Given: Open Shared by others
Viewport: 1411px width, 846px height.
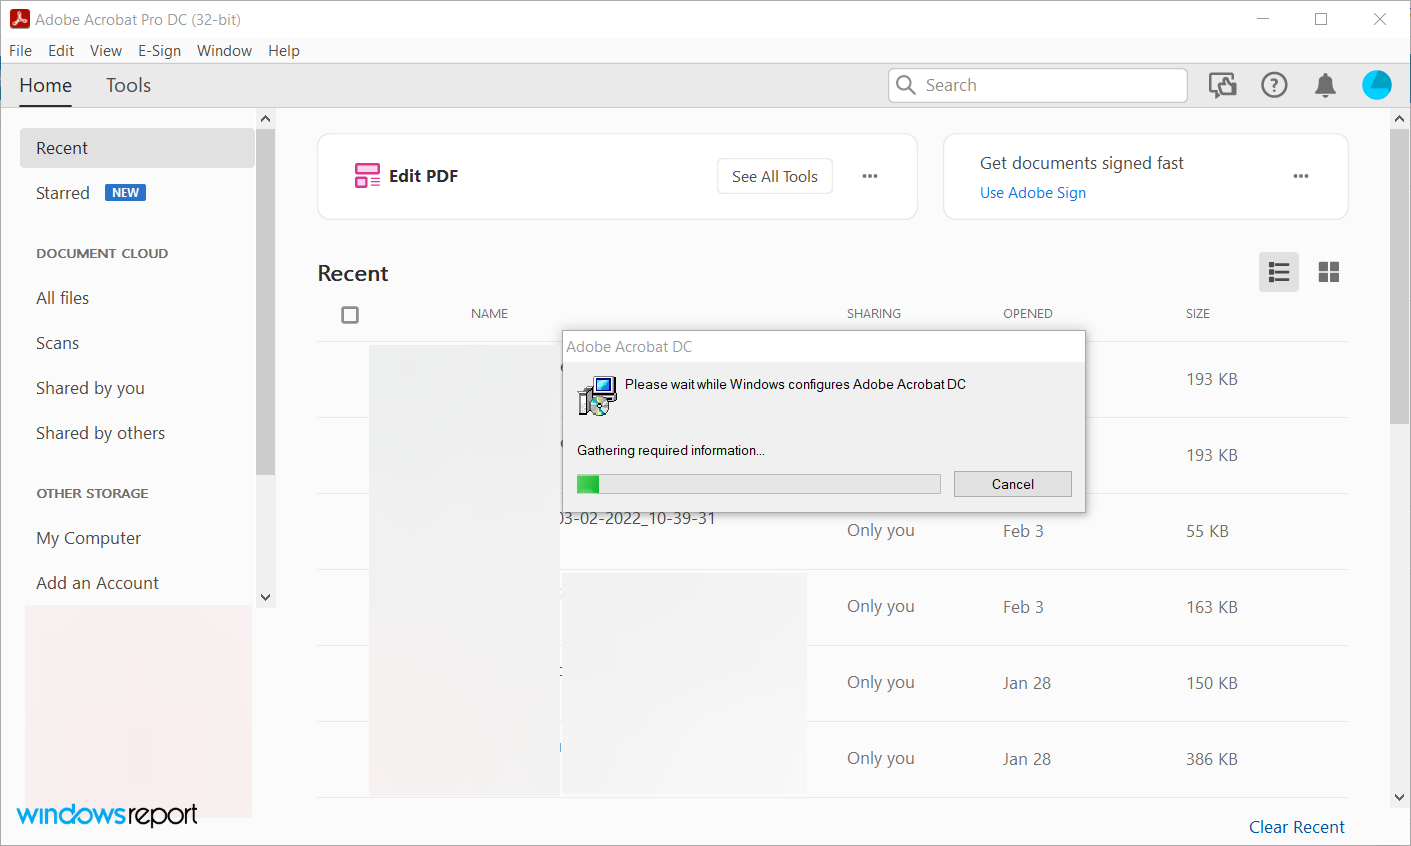Looking at the screenshot, I should [101, 433].
